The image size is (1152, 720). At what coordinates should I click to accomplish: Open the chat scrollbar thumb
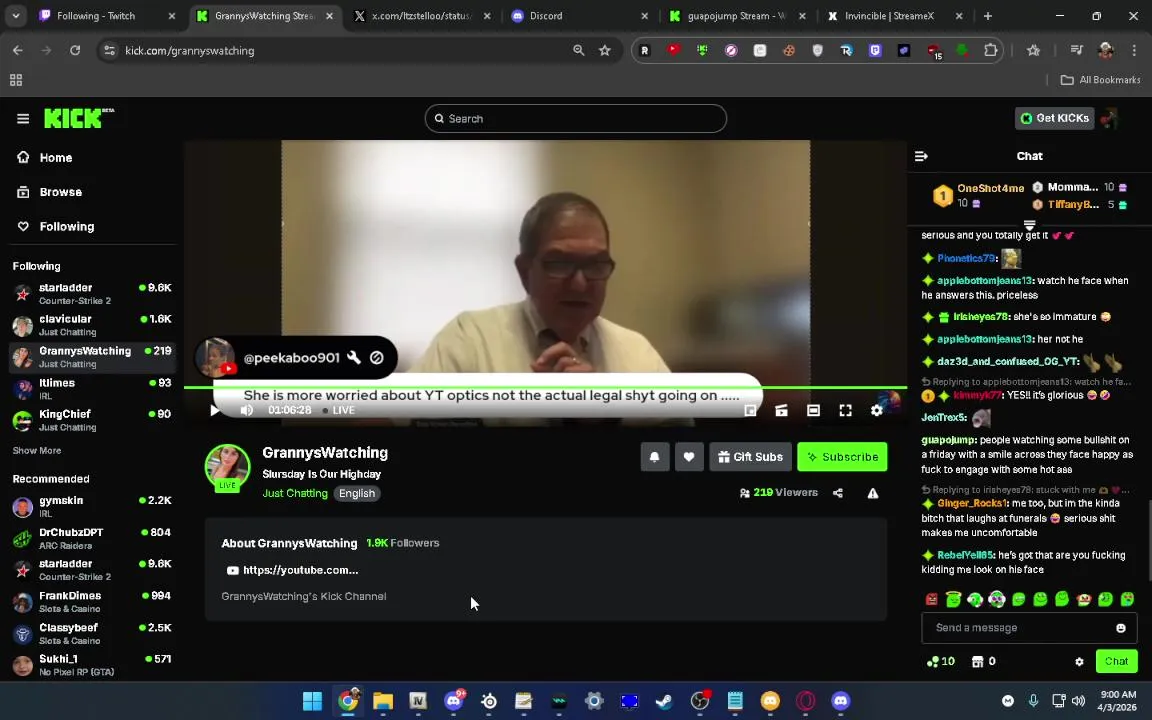(1149, 540)
